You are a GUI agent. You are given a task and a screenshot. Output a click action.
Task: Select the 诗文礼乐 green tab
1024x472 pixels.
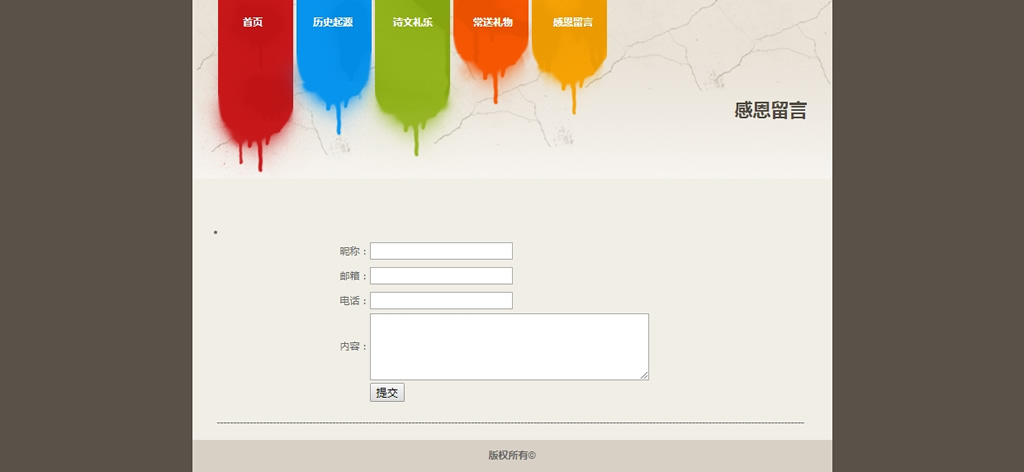coord(412,22)
